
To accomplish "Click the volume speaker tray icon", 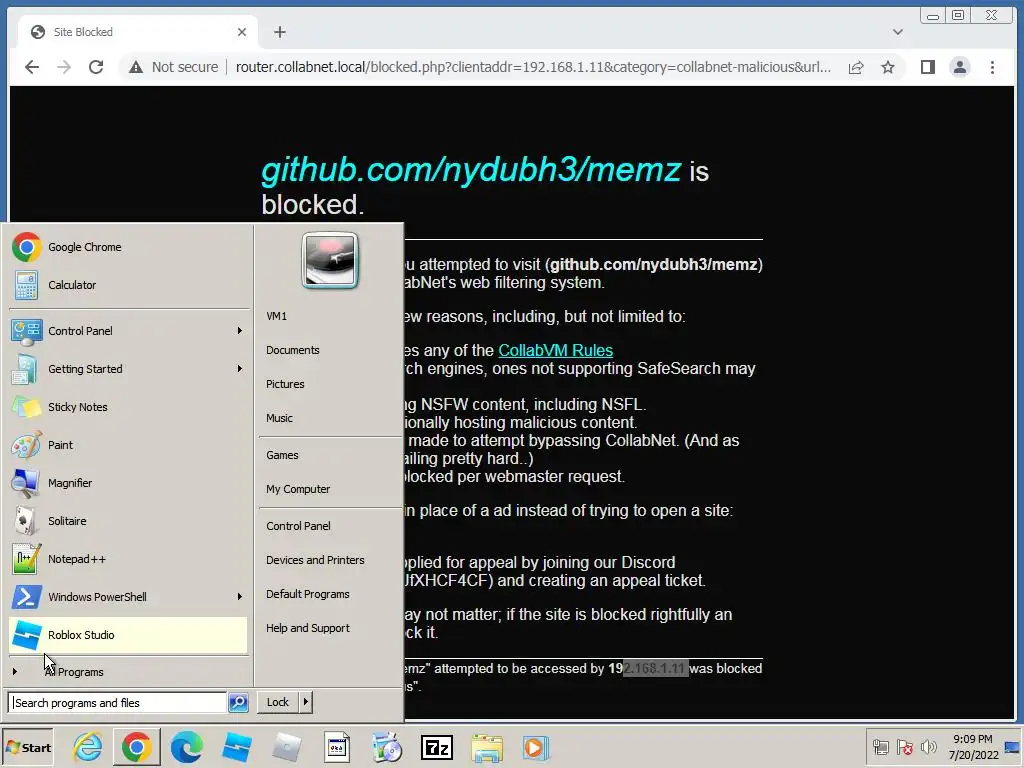I will (928, 746).
